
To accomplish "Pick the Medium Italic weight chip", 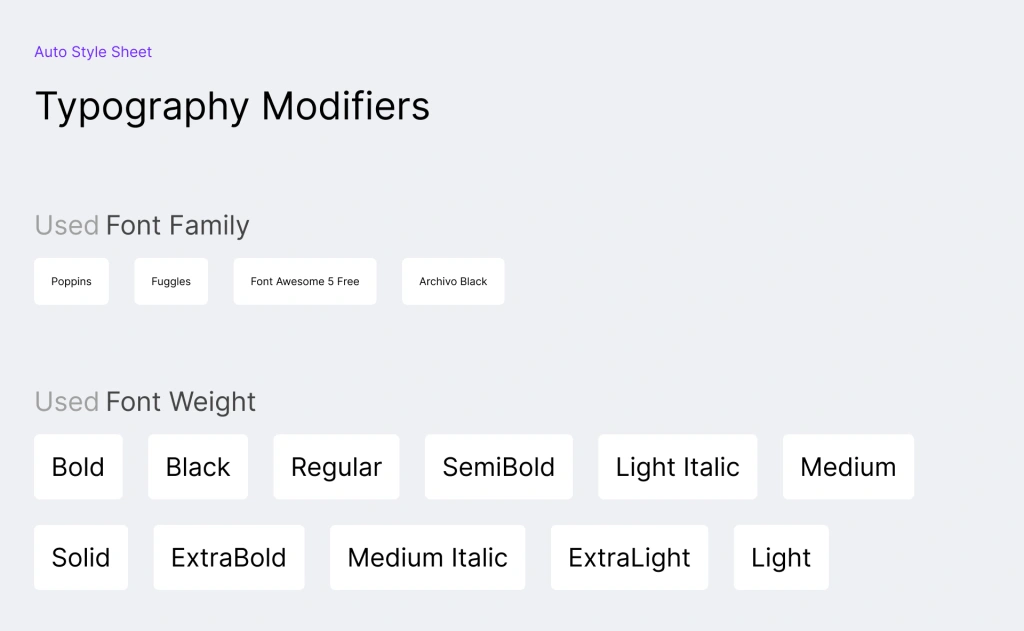I will [428, 558].
